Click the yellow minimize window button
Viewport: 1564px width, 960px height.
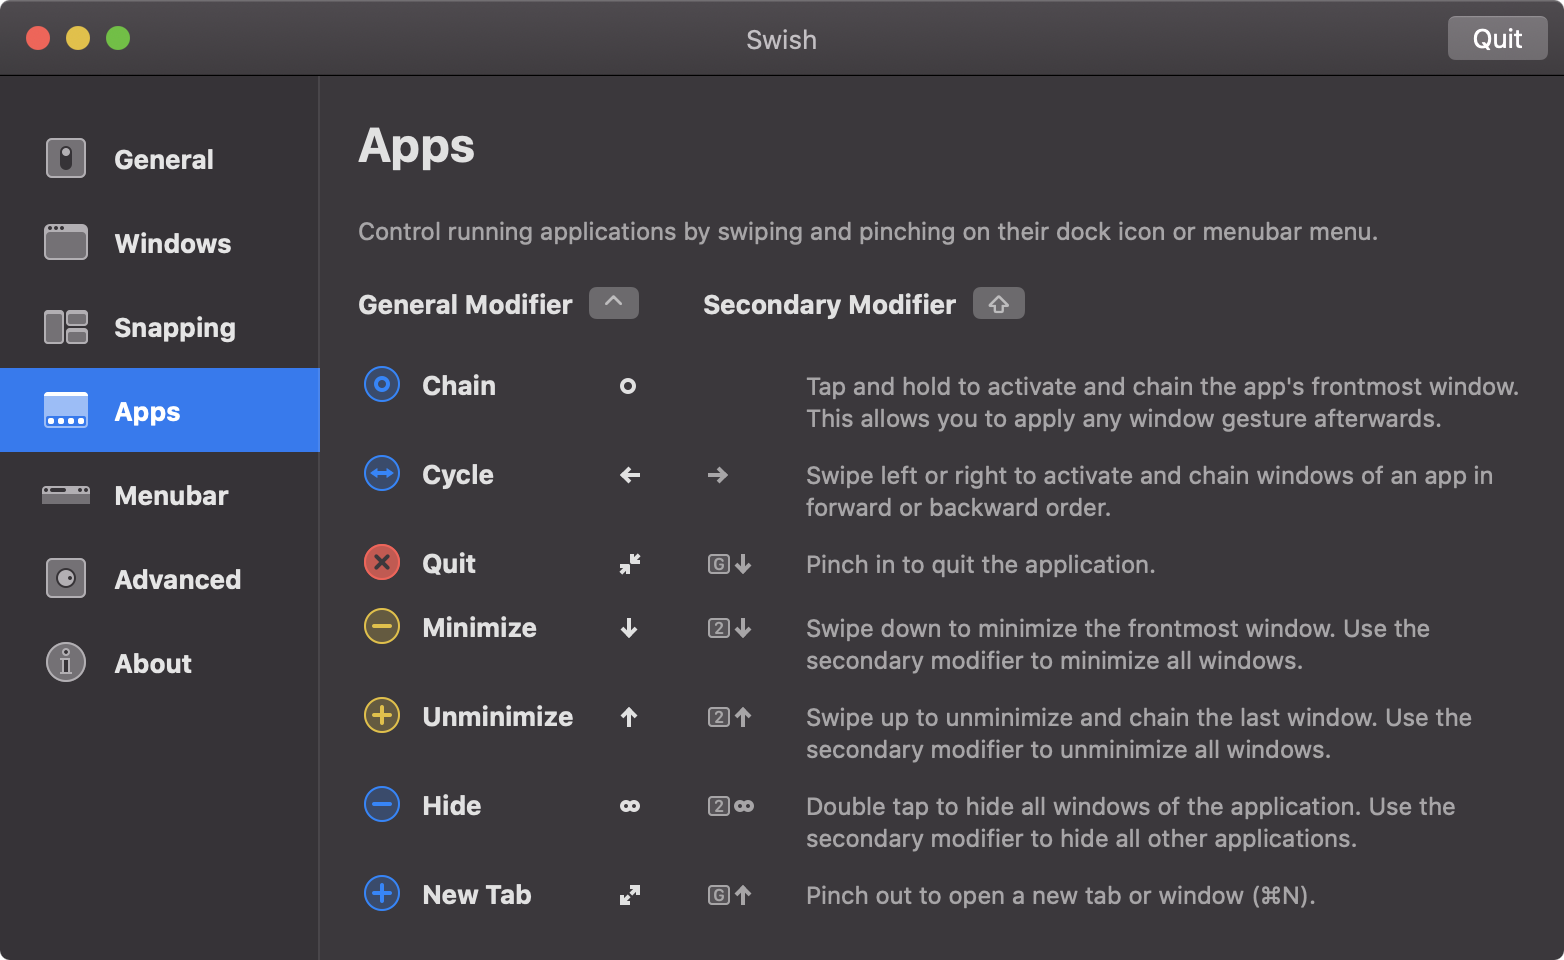point(78,38)
